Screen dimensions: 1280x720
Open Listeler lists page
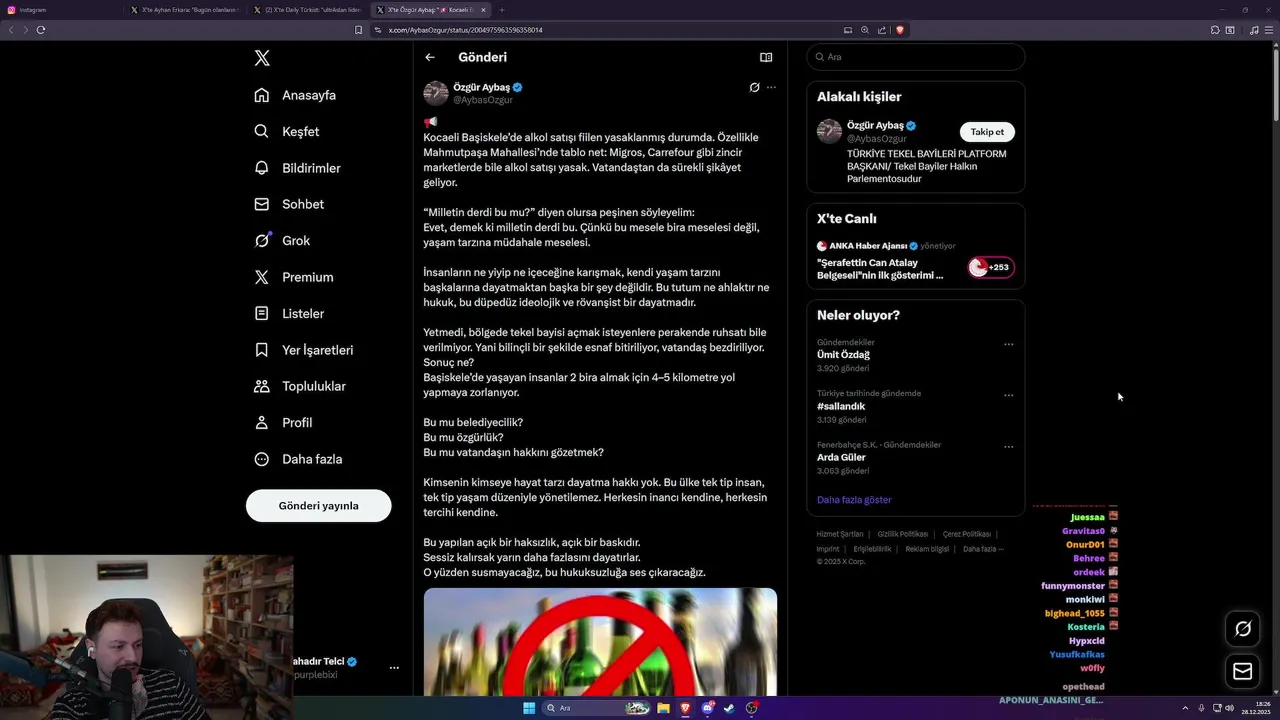tap(289, 314)
